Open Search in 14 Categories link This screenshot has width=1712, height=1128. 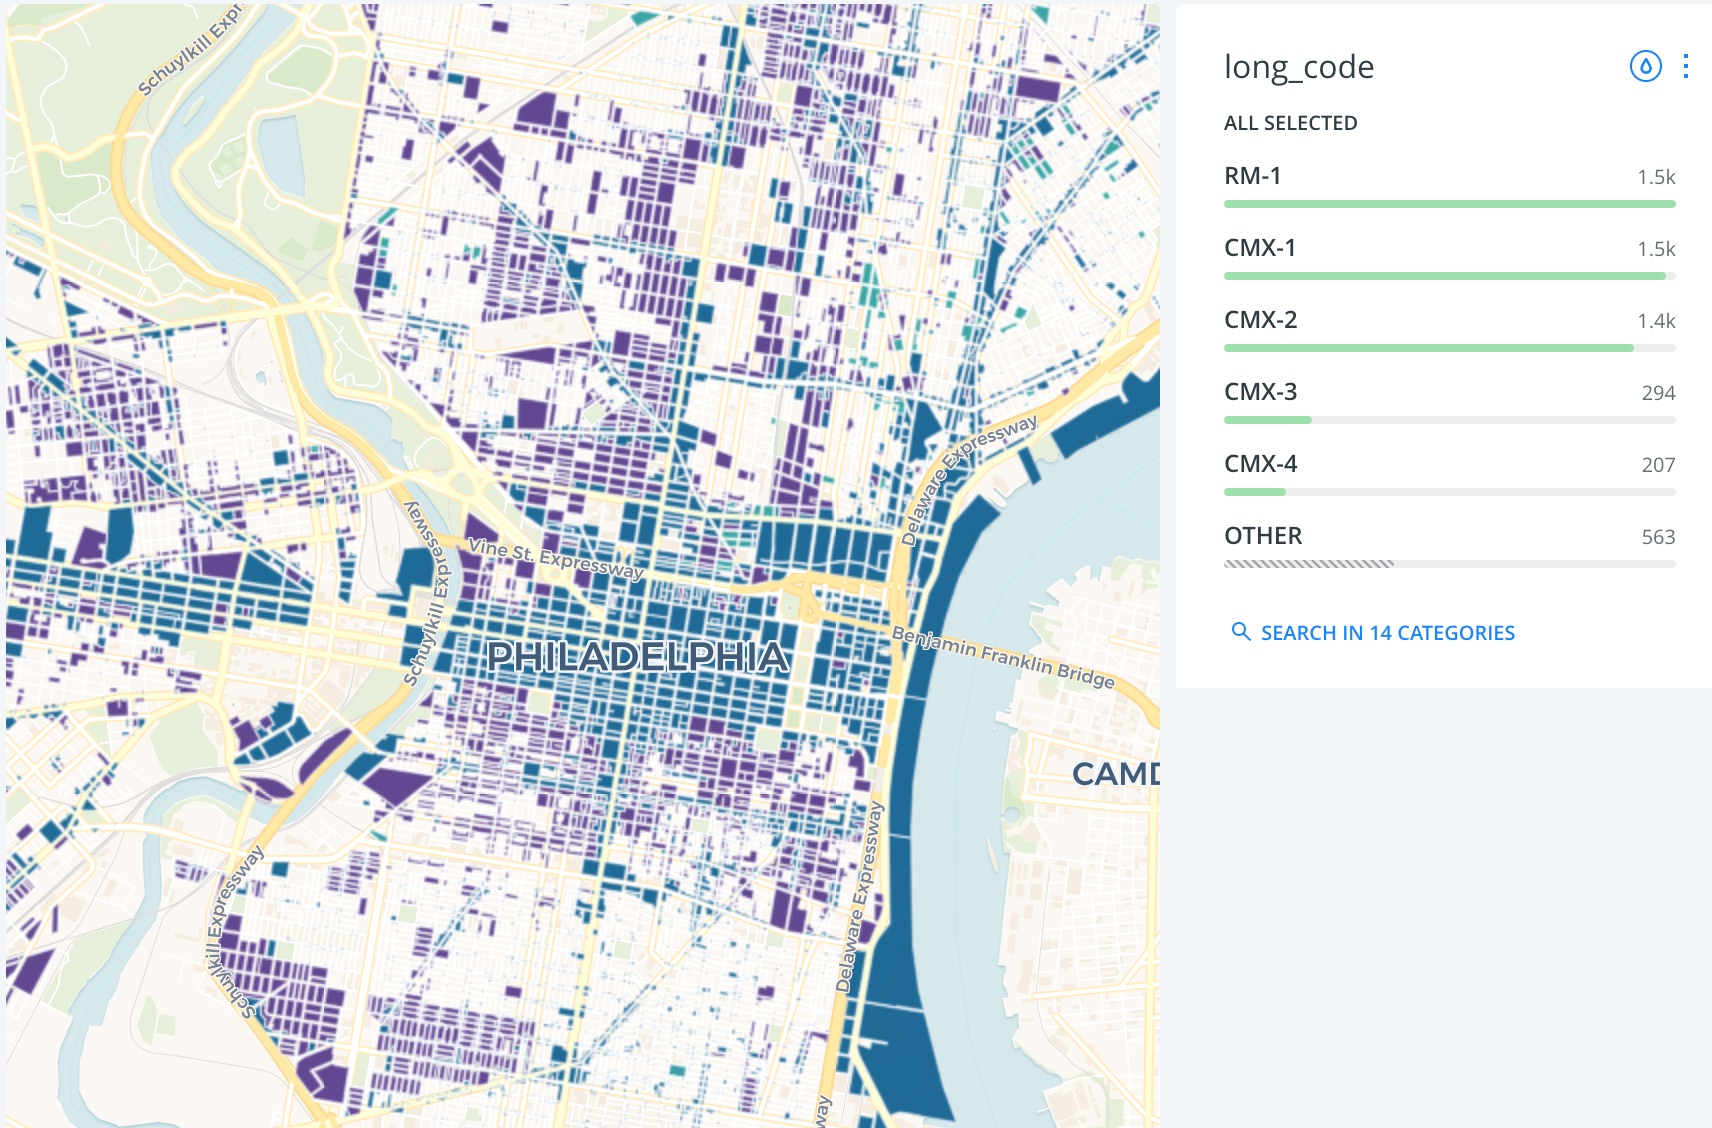coord(1387,633)
